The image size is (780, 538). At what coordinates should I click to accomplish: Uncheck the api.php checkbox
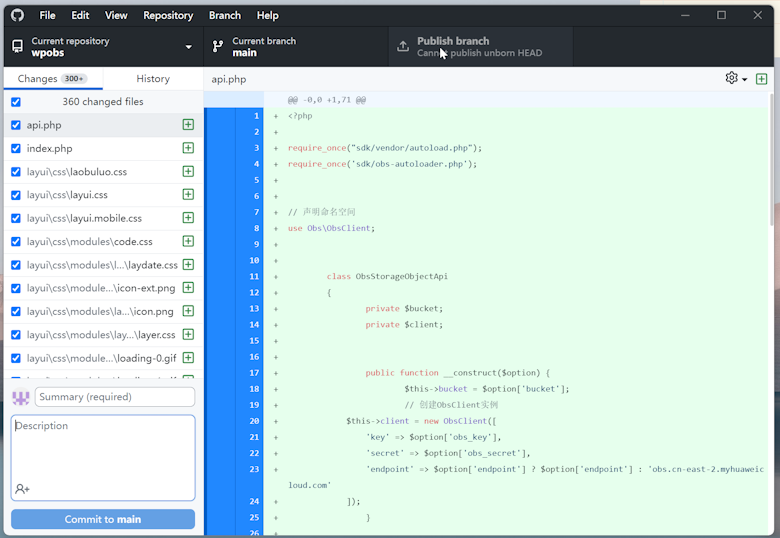[16, 125]
